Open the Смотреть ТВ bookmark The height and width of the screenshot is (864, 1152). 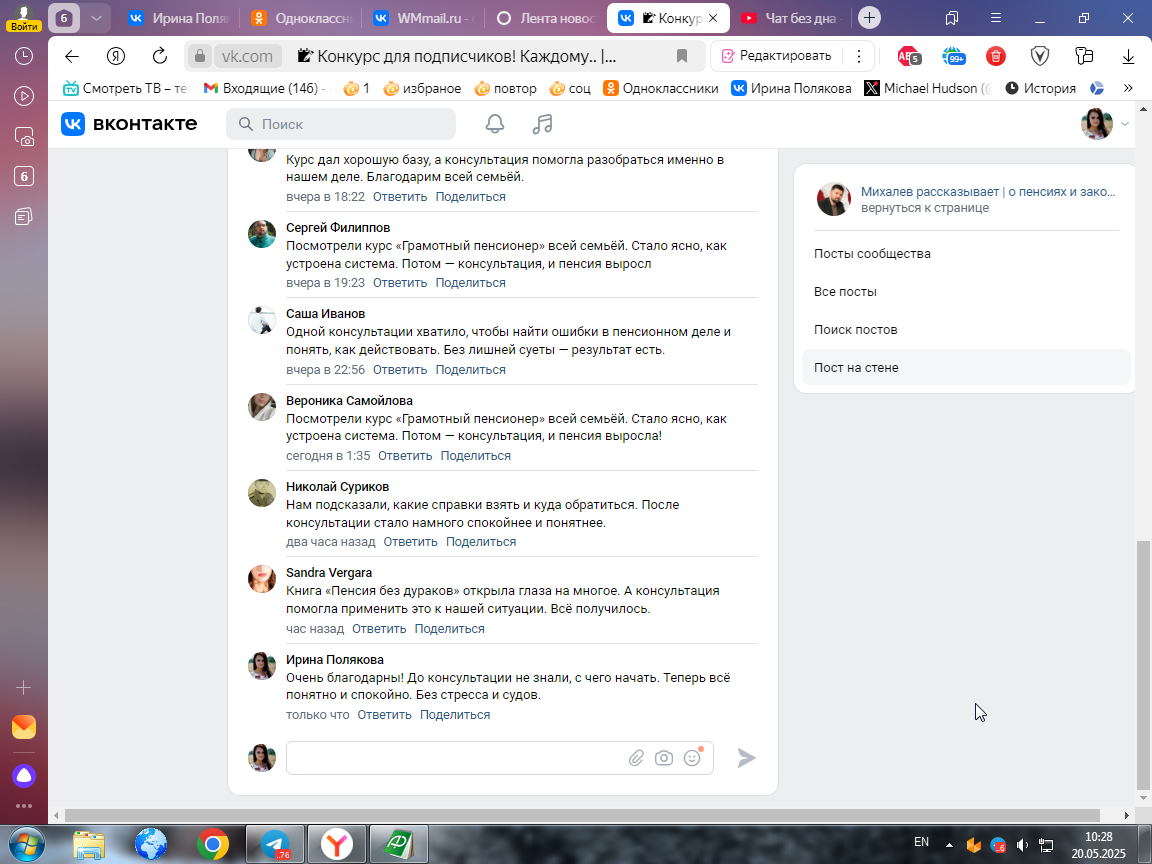(126, 88)
